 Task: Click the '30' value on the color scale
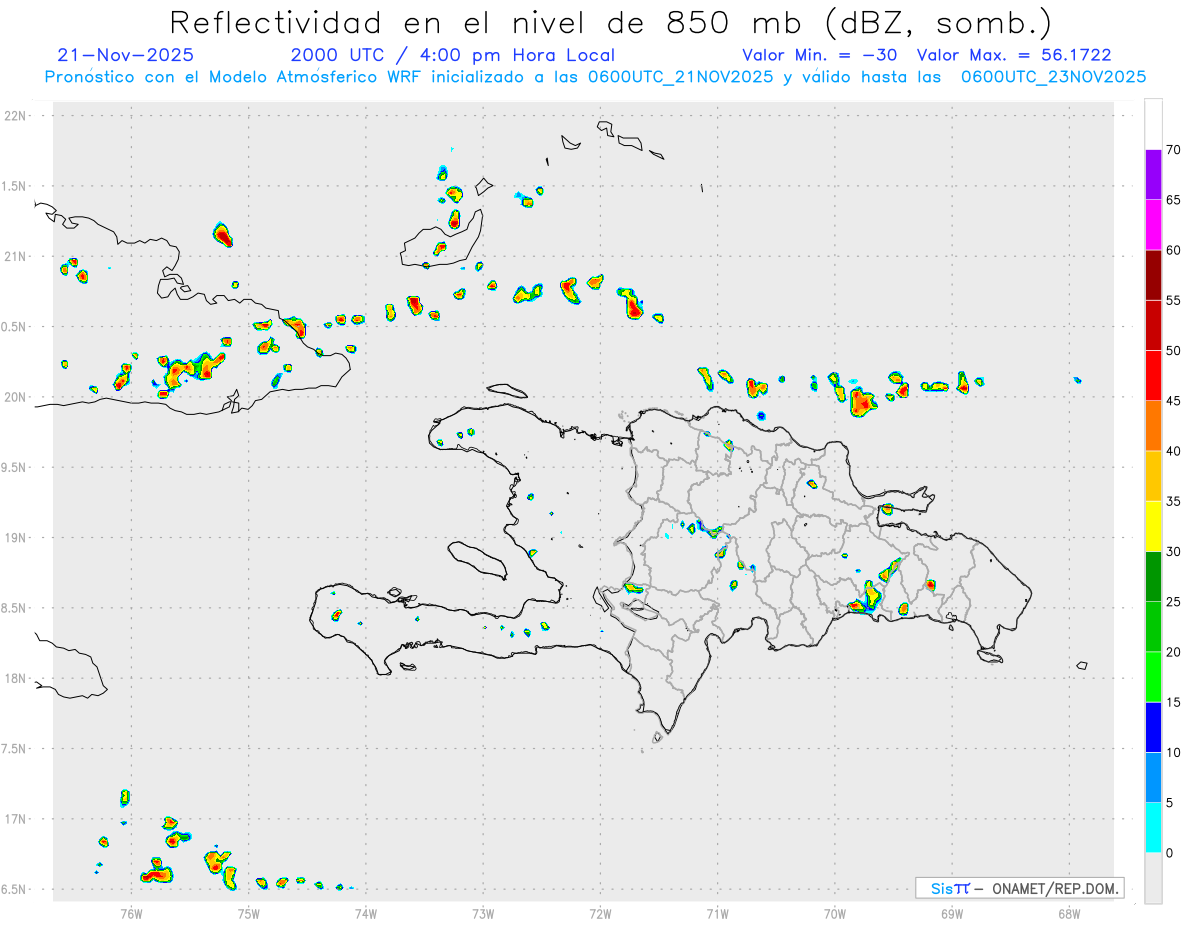[x=1173, y=551]
